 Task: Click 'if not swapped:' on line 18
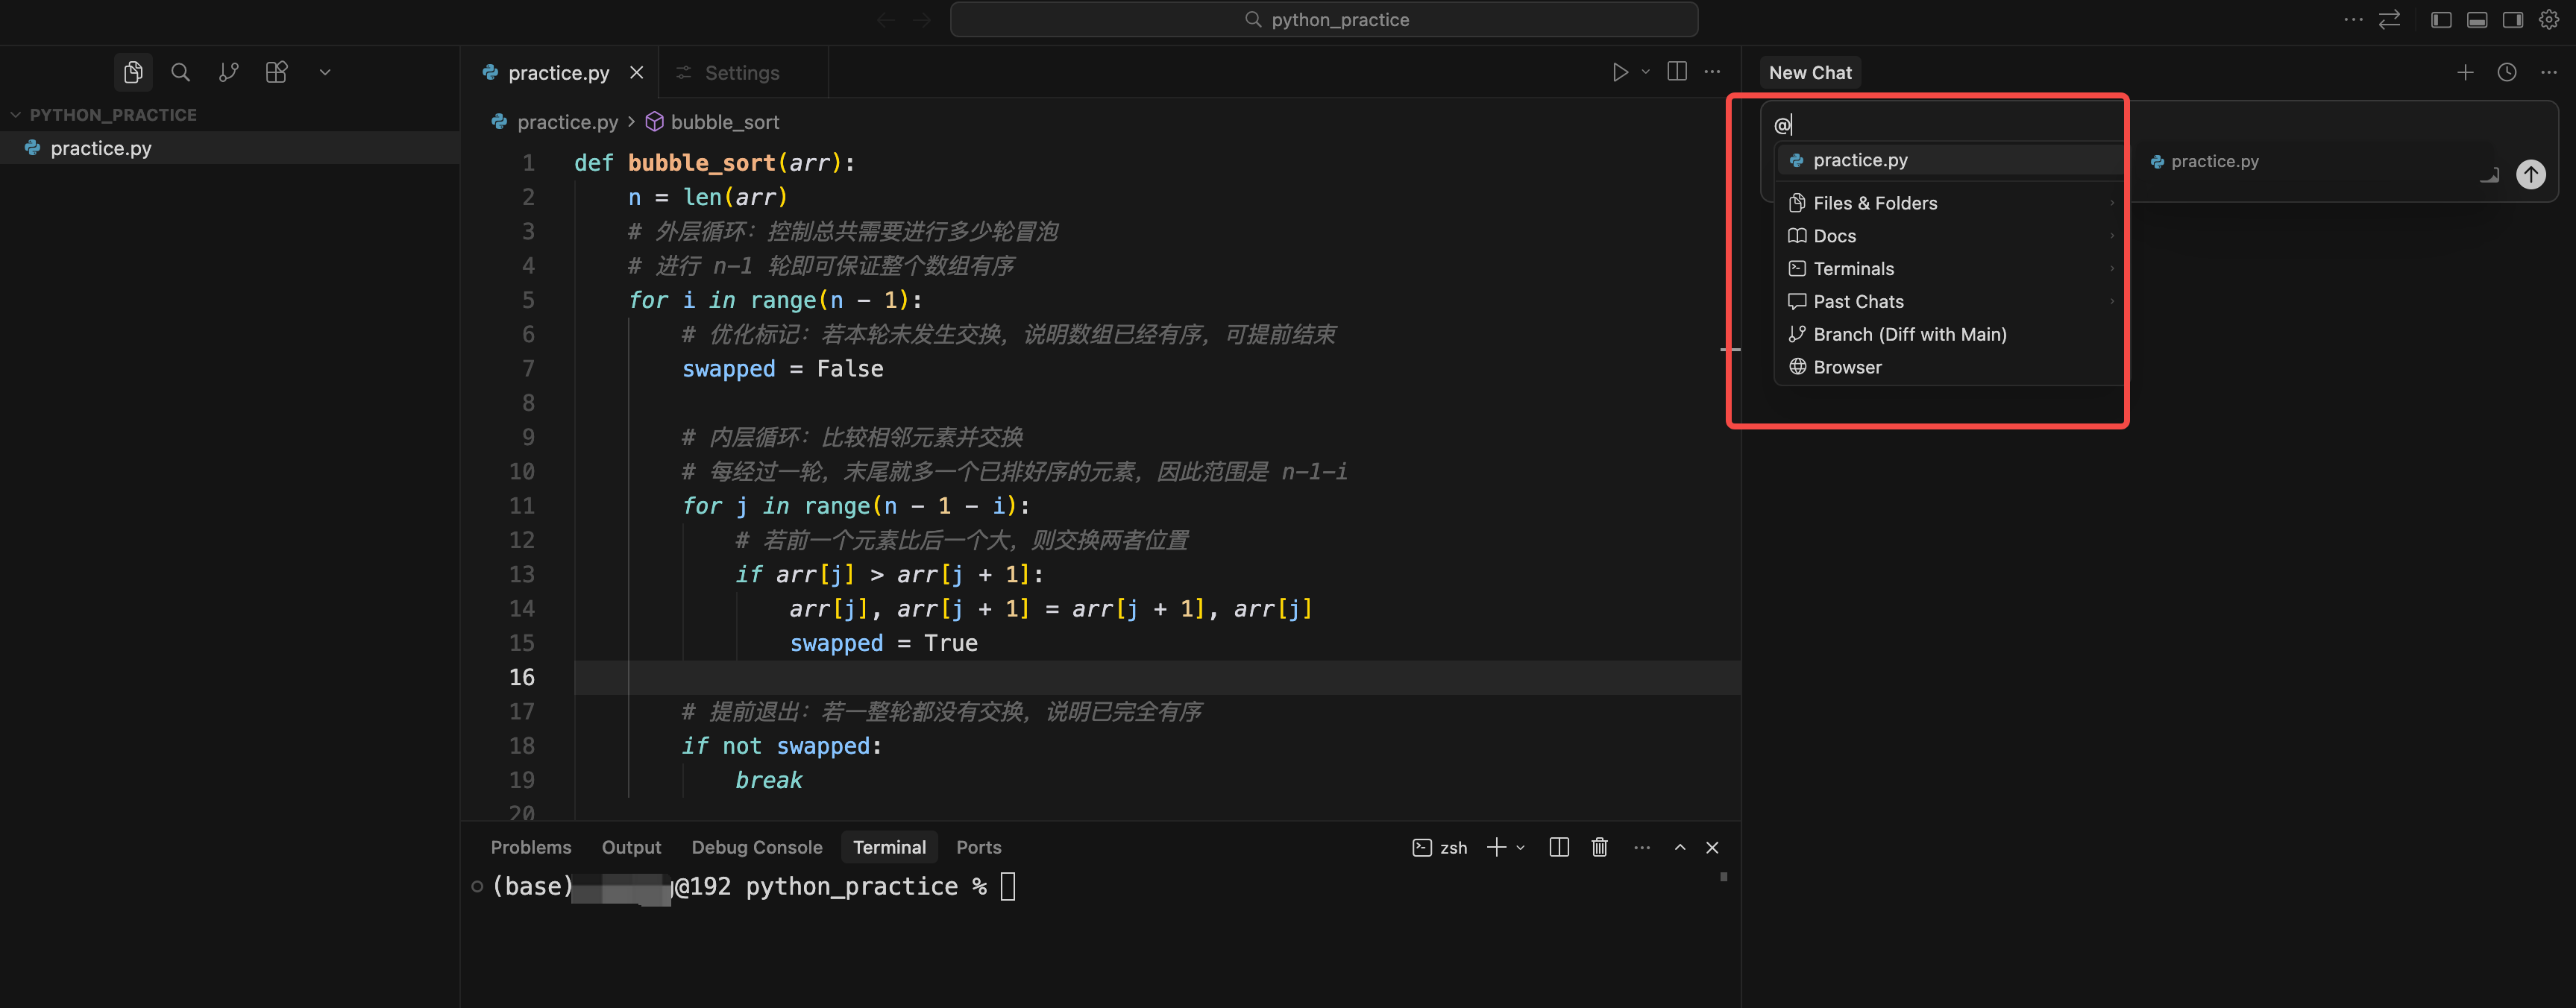click(781, 746)
